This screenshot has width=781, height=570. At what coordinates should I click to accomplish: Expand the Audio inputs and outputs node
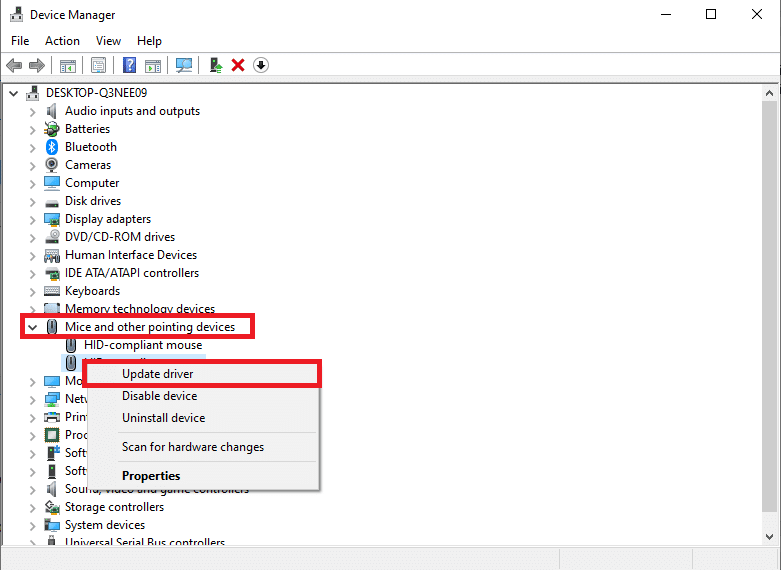32,111
